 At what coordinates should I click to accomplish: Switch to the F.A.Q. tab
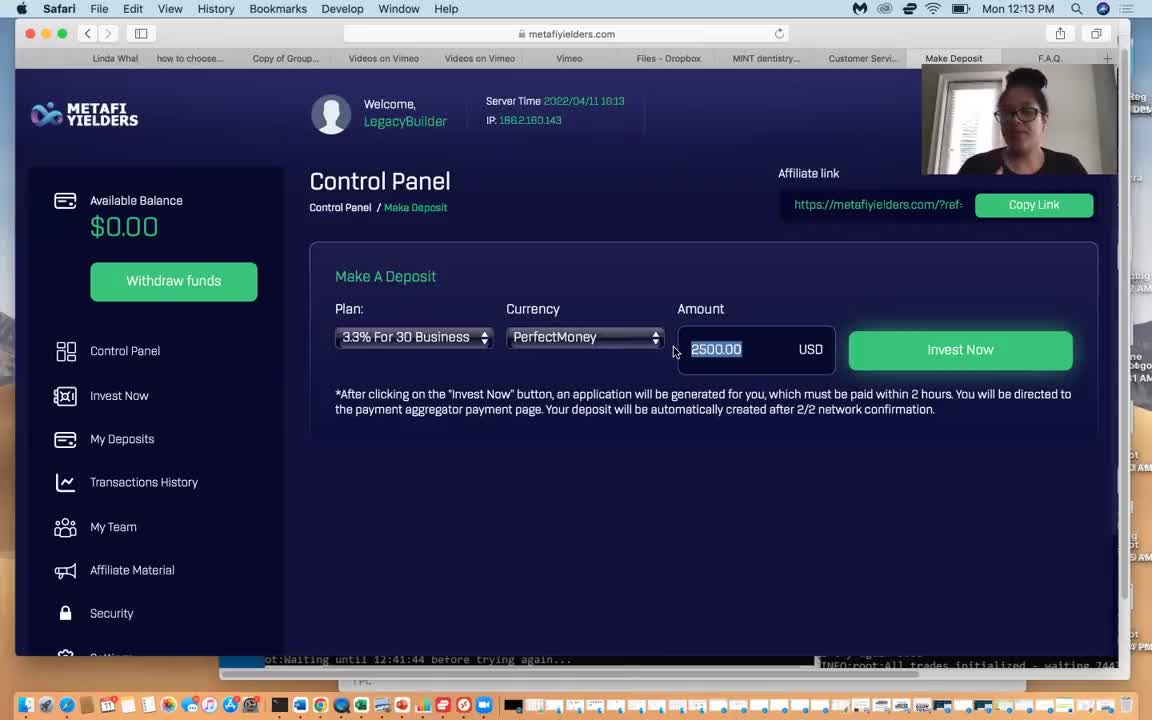[1050, 58]
